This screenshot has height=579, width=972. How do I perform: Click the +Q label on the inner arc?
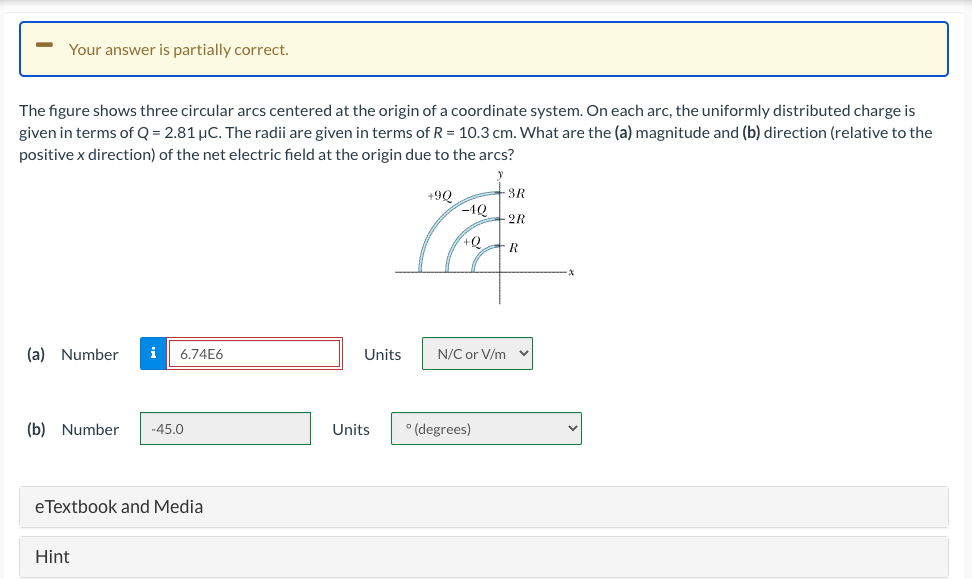pos(470,241)
